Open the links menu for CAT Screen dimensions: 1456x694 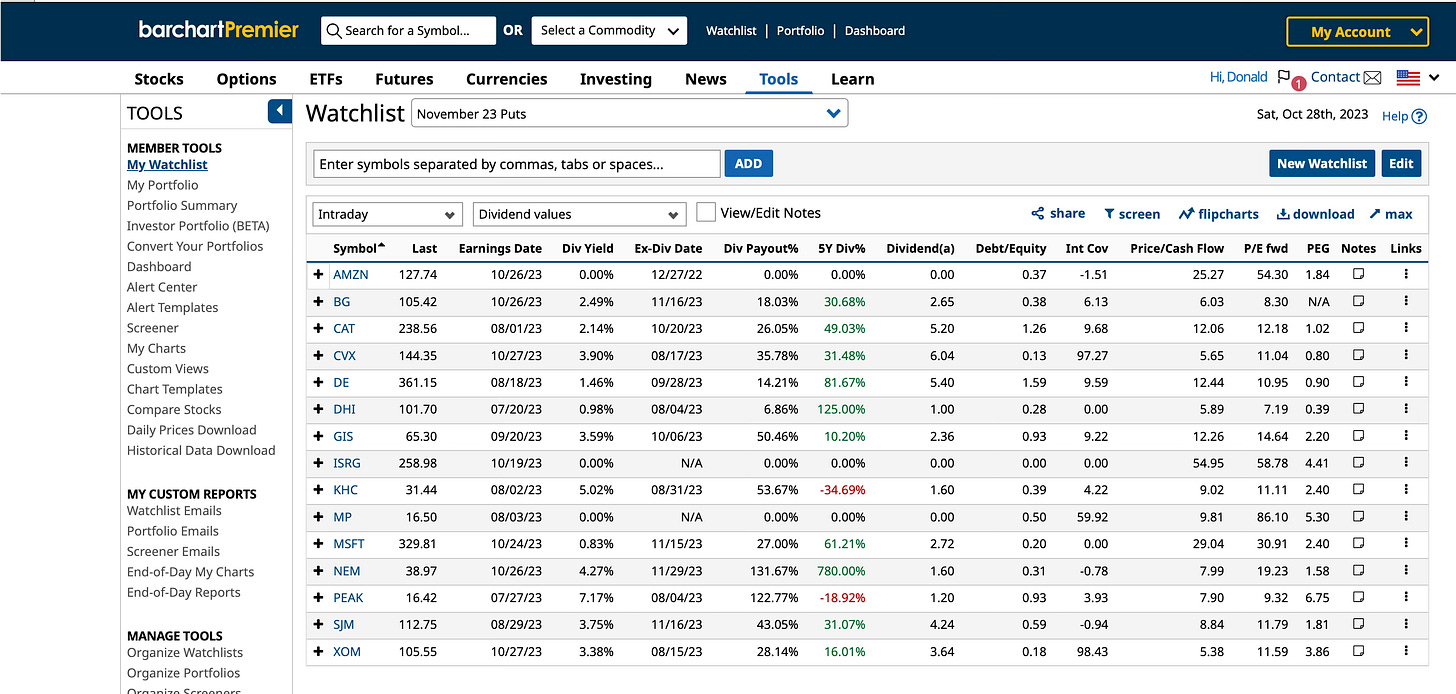click(x=1406, y=328)
